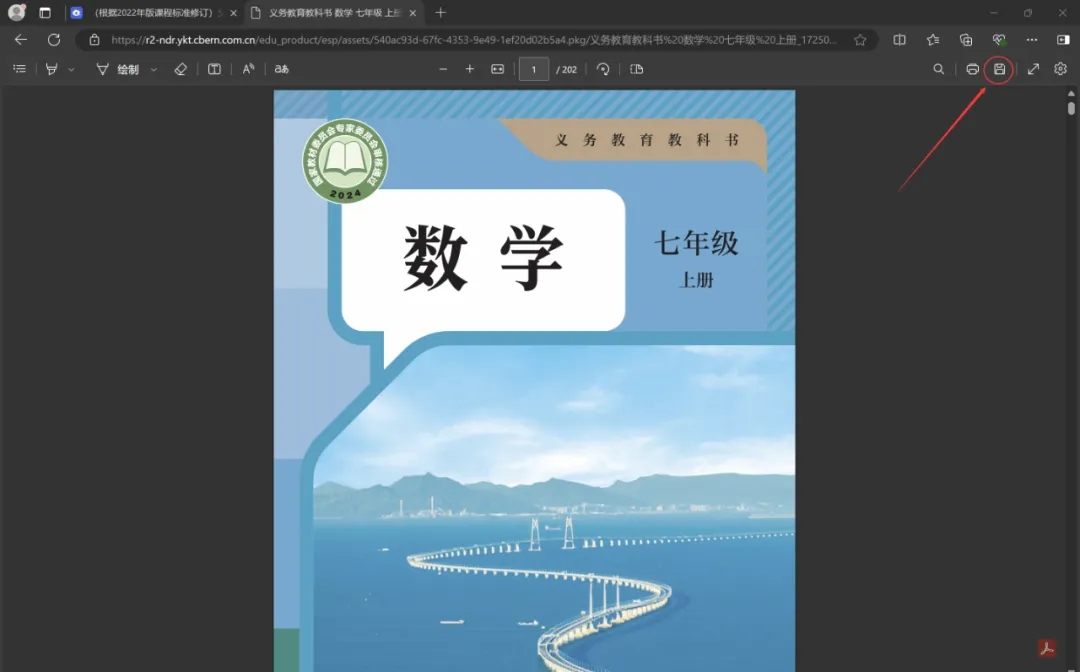The height and width of the screenshot is (672, 1080).
Task: Open PDF viewer settings gear
Action: coord(1061,69)
